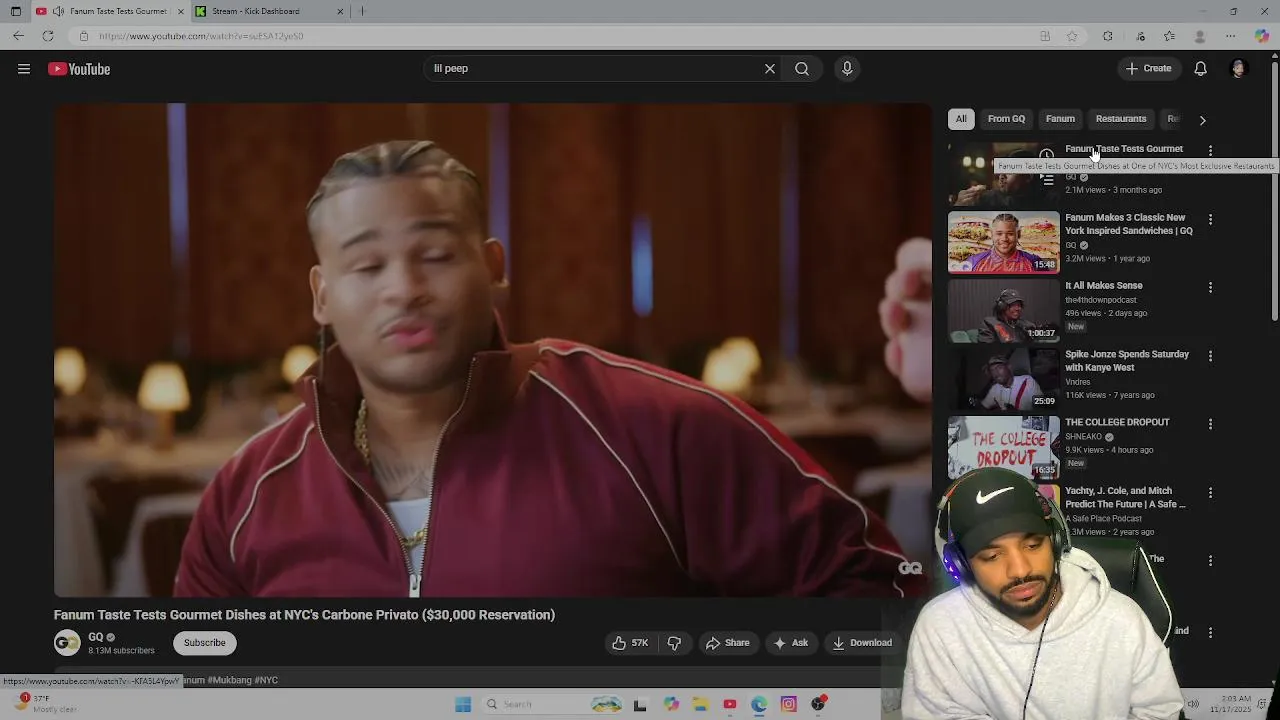This screenshot has width=1280, height=720.
Task: Click the main video player
Action: (x=493, y=350)
